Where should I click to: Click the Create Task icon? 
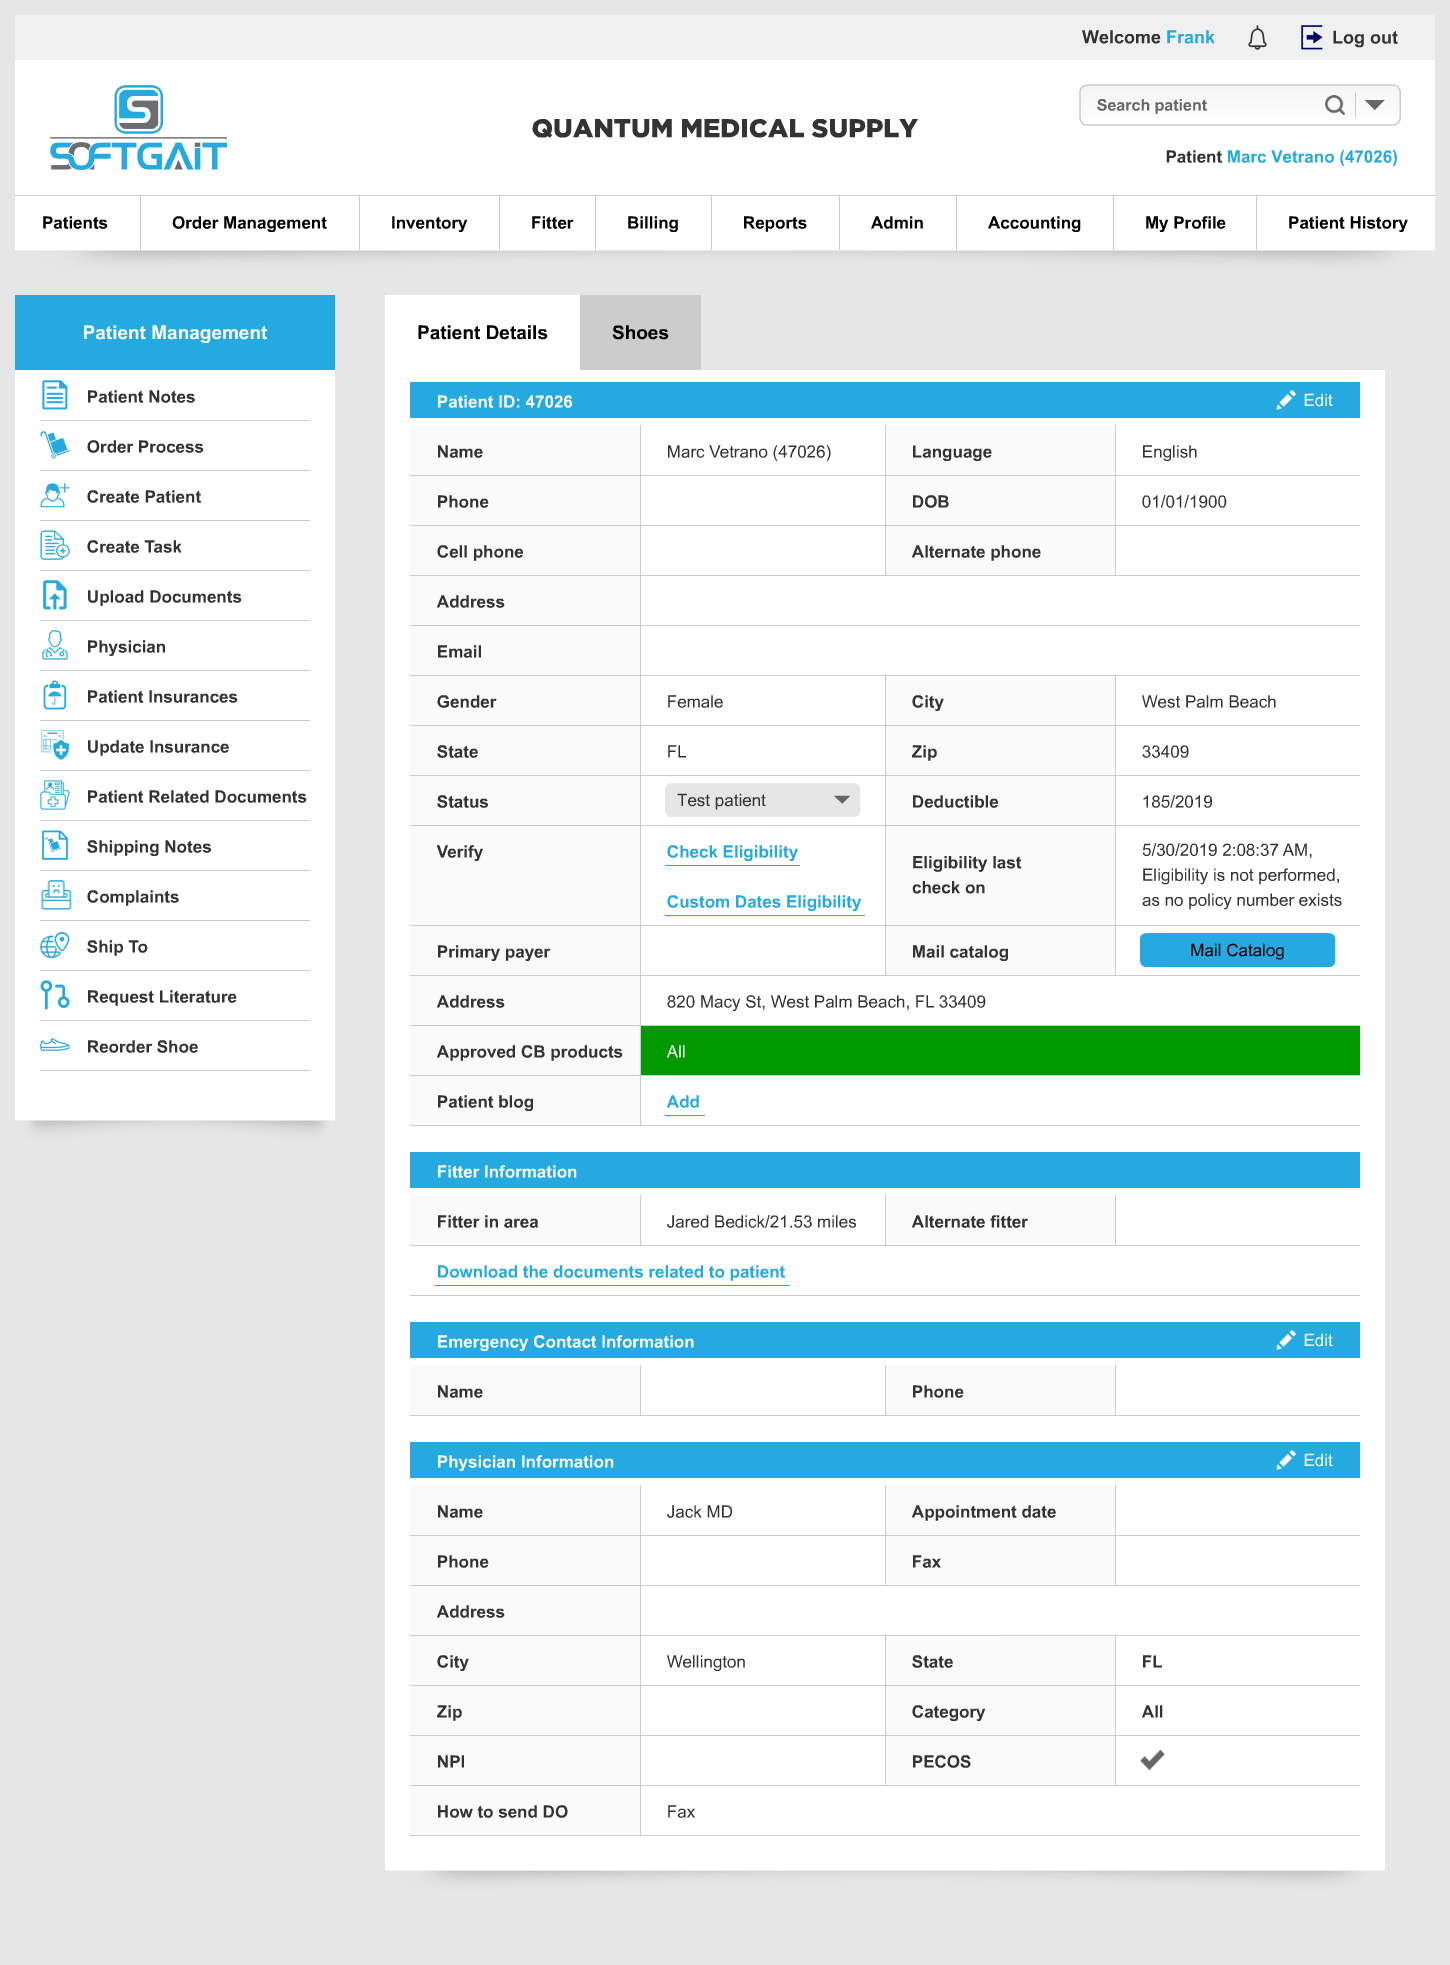pyautogui.click(x=55, y=545)
